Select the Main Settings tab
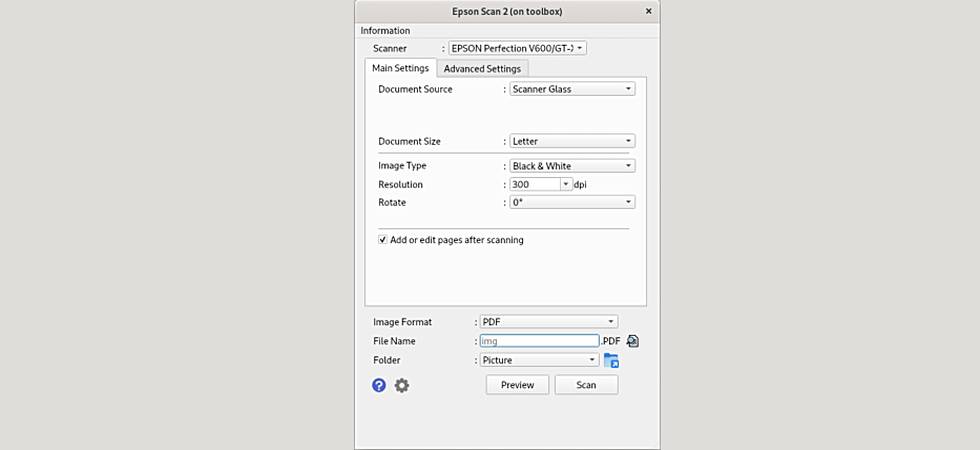Screen dimensions: 980x450 tap(400, 69)
